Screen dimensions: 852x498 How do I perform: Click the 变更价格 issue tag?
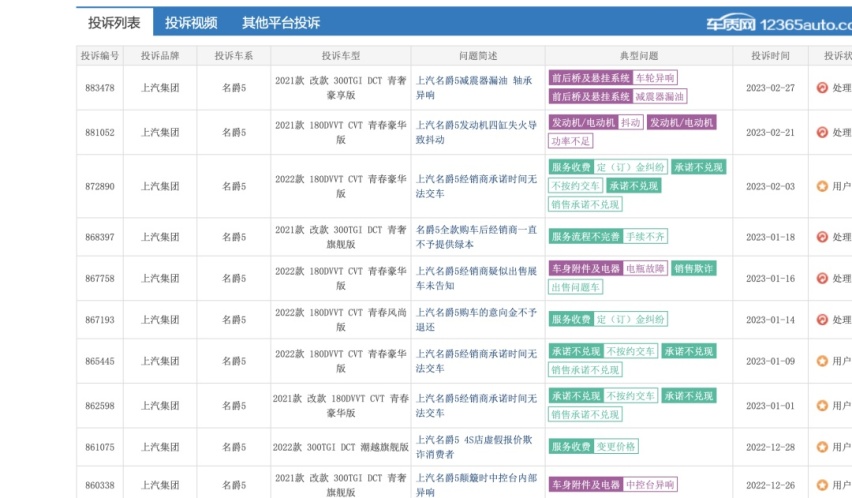(x=616, y=446)
